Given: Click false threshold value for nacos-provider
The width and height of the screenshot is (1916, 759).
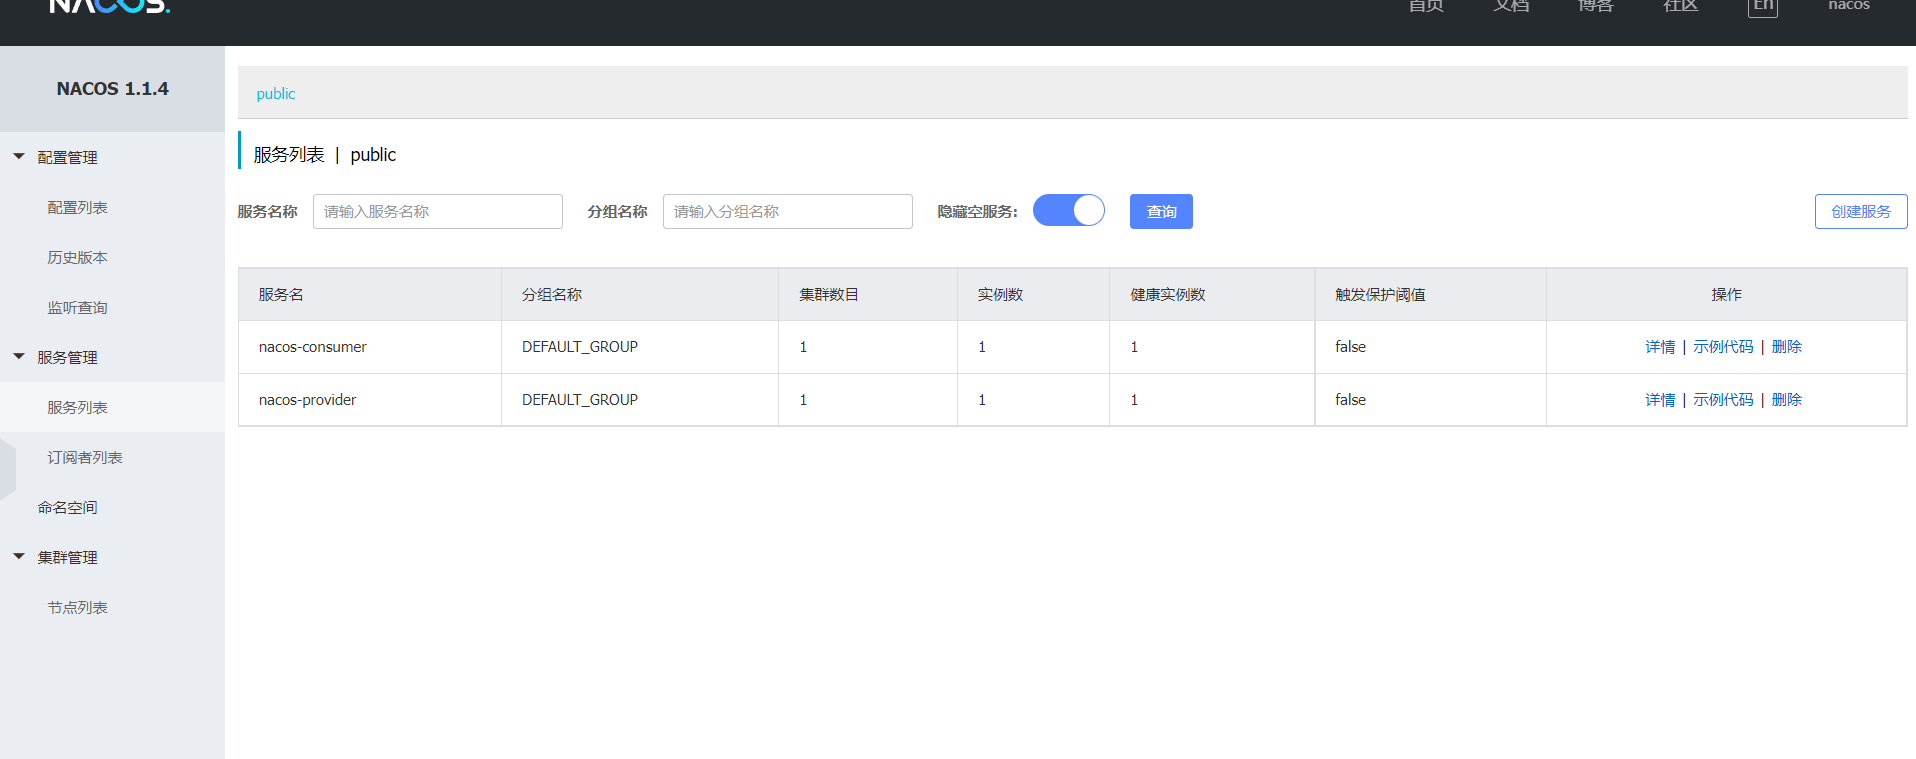Looking at the screenshot, I should pos(1350,400).
